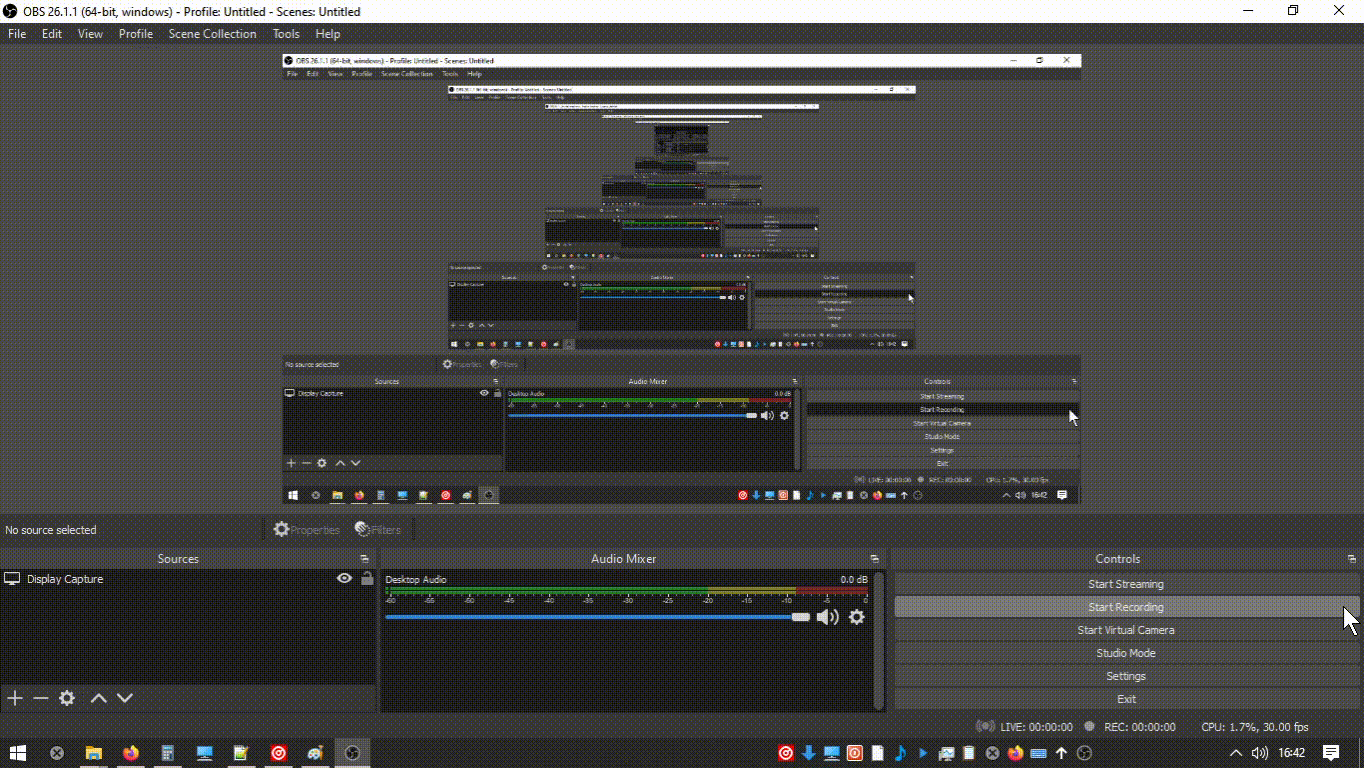Screen dimensions: 1364x768
Task: Pop out the Audio Mixer dock
Action: pos(875,559)
